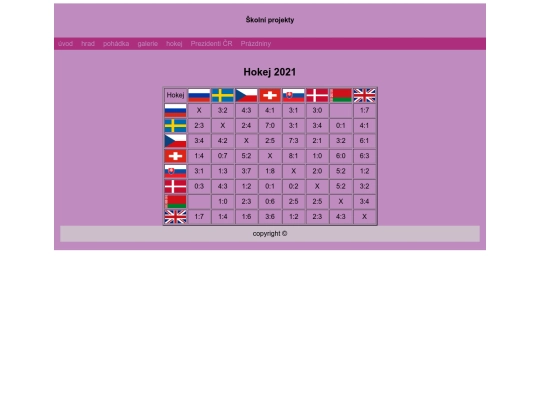This screenshot has height=405, width=540.
Task: Select the Slovakia flag in the first column
Action: point(175,171)
